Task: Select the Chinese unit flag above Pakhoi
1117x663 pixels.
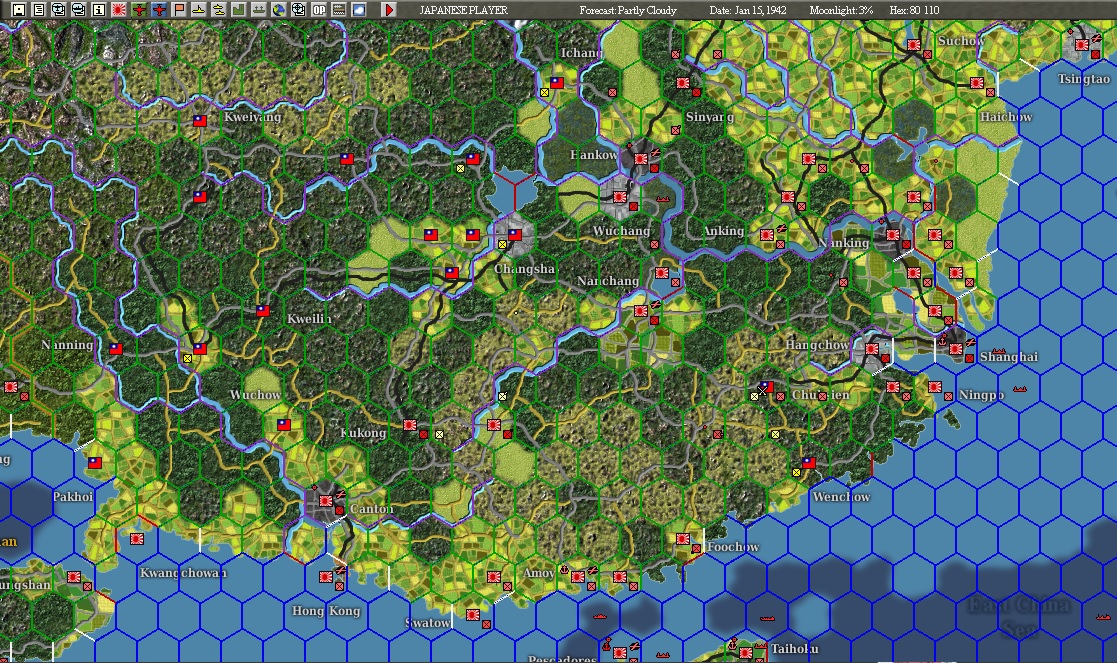Action: 94,463
